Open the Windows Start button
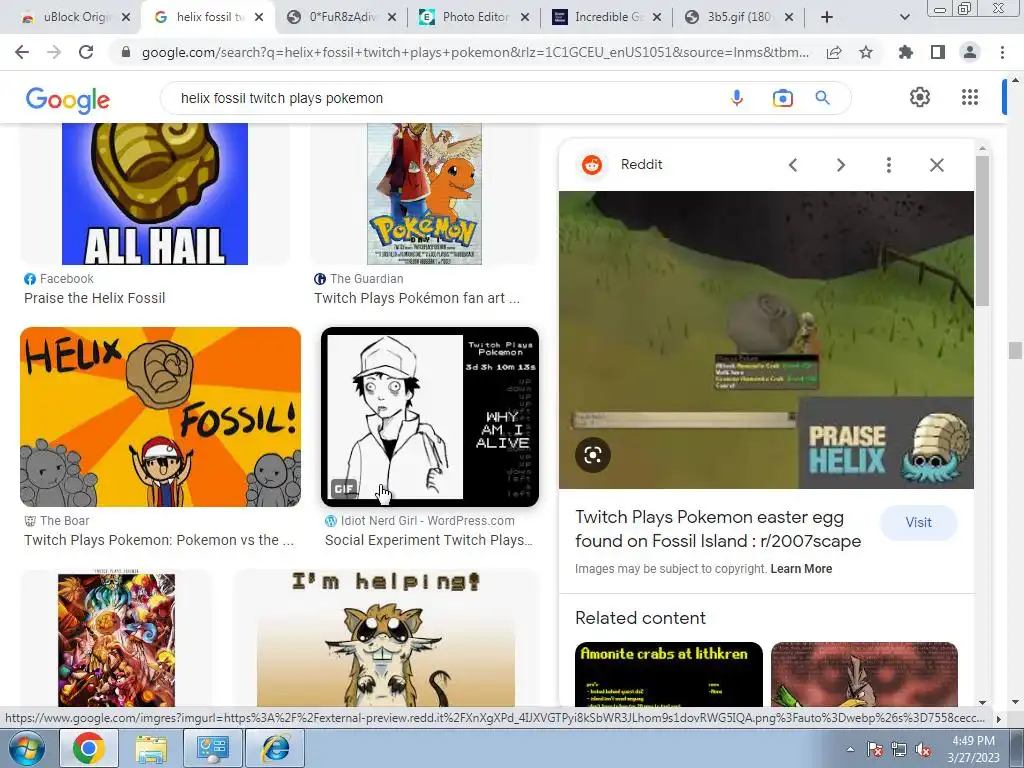 point(27,748)
